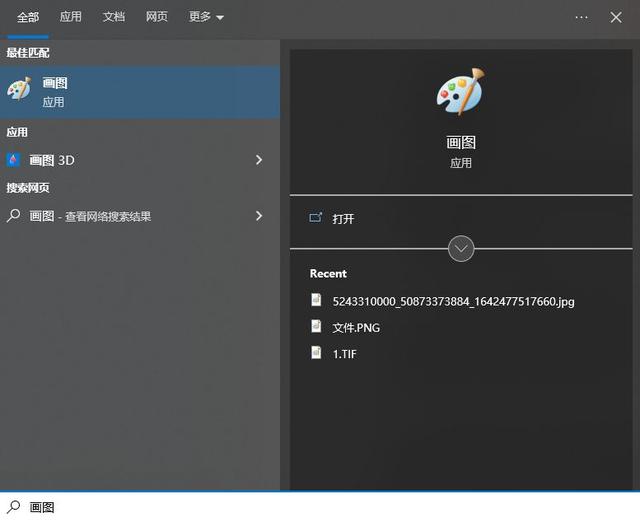Click the file icon beside the jpg file
Image resolution: width=640 pixels, height=522 pixels.
coord(316,300)
